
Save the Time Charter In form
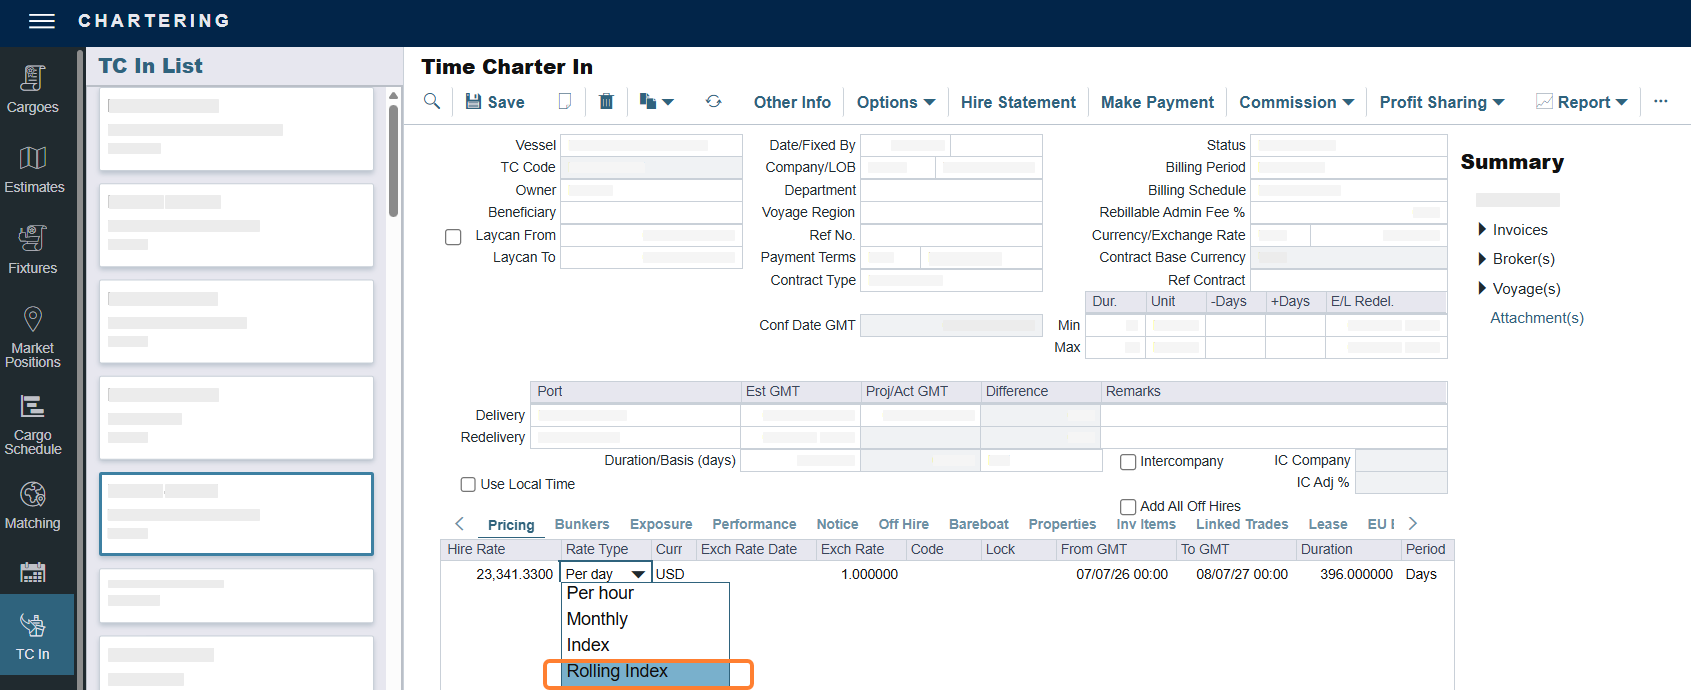tap(495, 102)
